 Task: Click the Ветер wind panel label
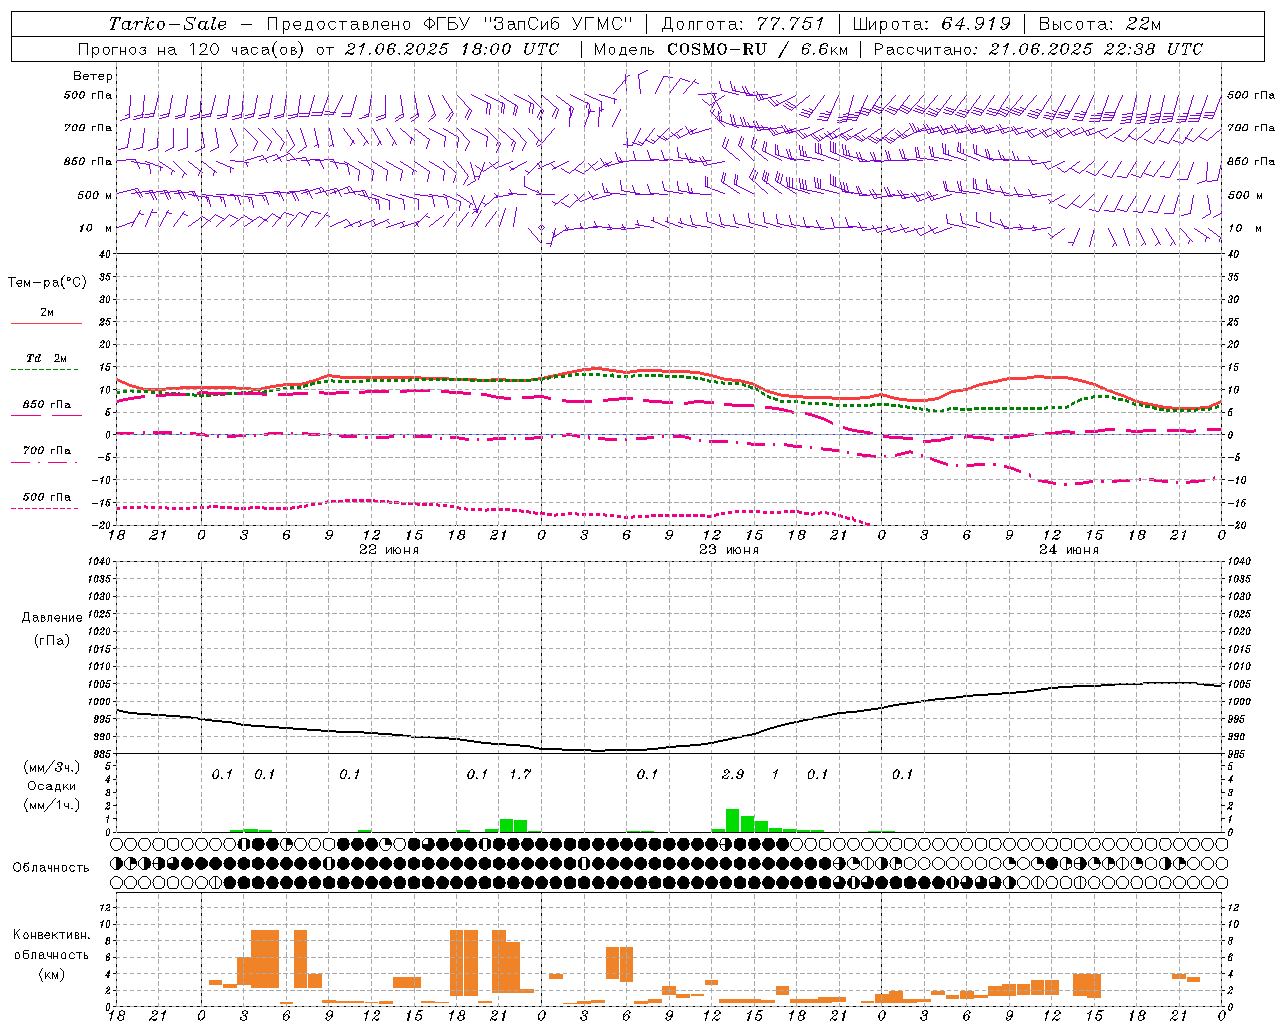point(93,76)
